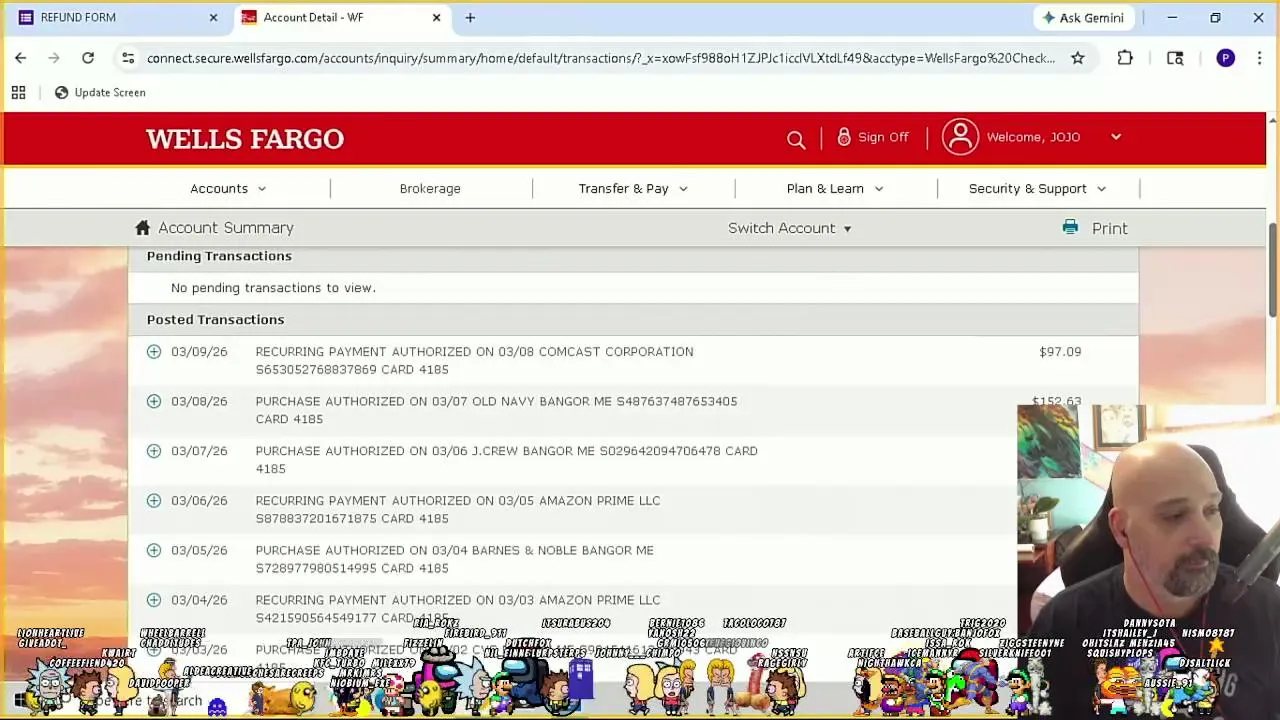Close the REFUND FORM tab
The width and height of the screenshot is (1280, 720).
(213, 17)
